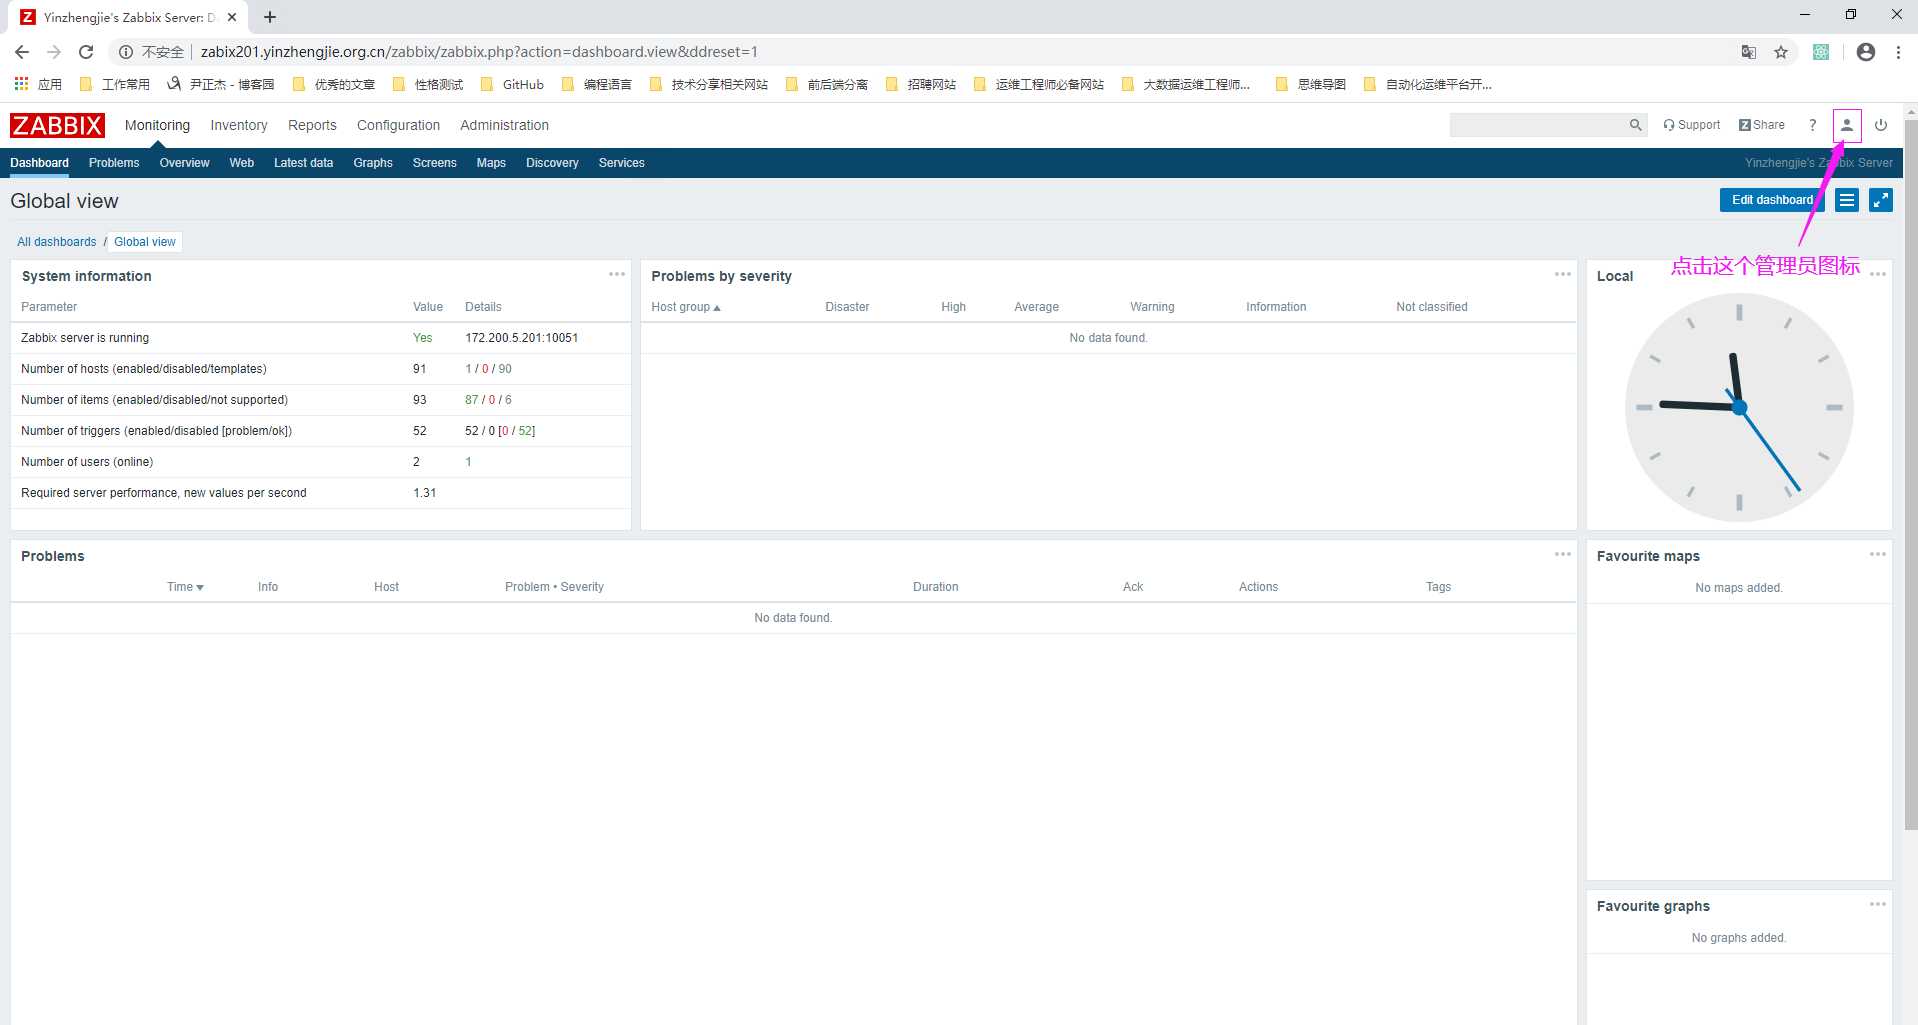The width and height of the screenshot is (1918, 1025).
Task: Switch to the Maps submenu tab
Action: pos(491,163)
